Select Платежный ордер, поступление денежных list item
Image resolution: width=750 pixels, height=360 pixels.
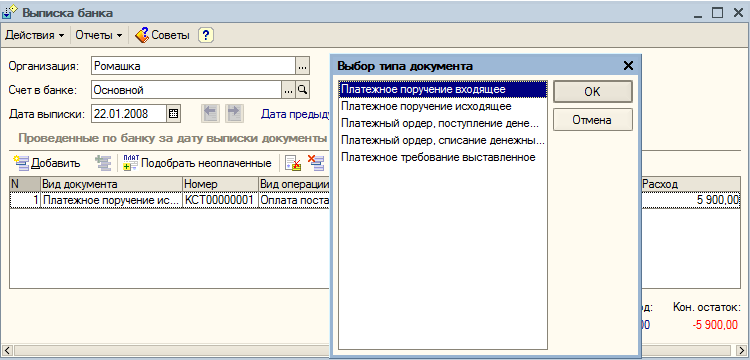point(442,123)
